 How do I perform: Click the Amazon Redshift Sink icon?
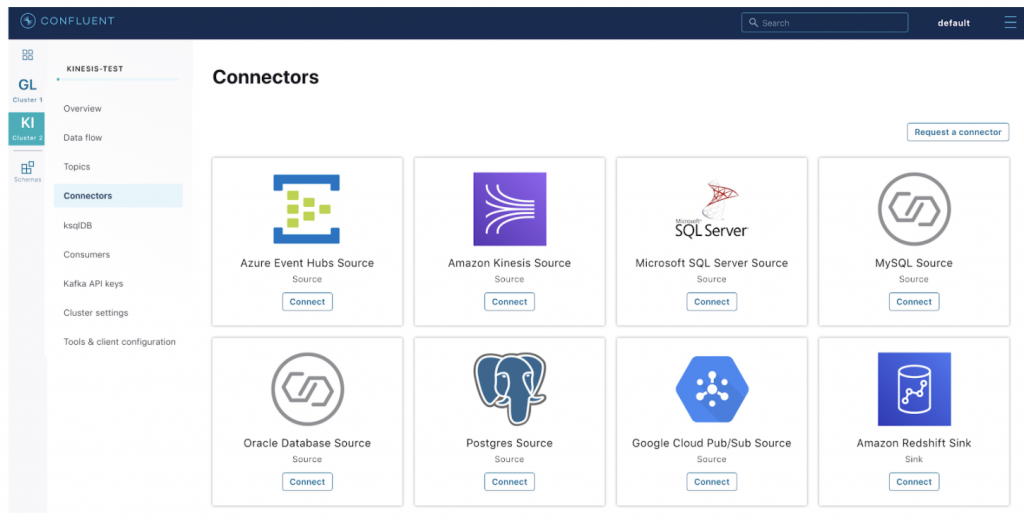pyautogui.click(x=913, y=389)
